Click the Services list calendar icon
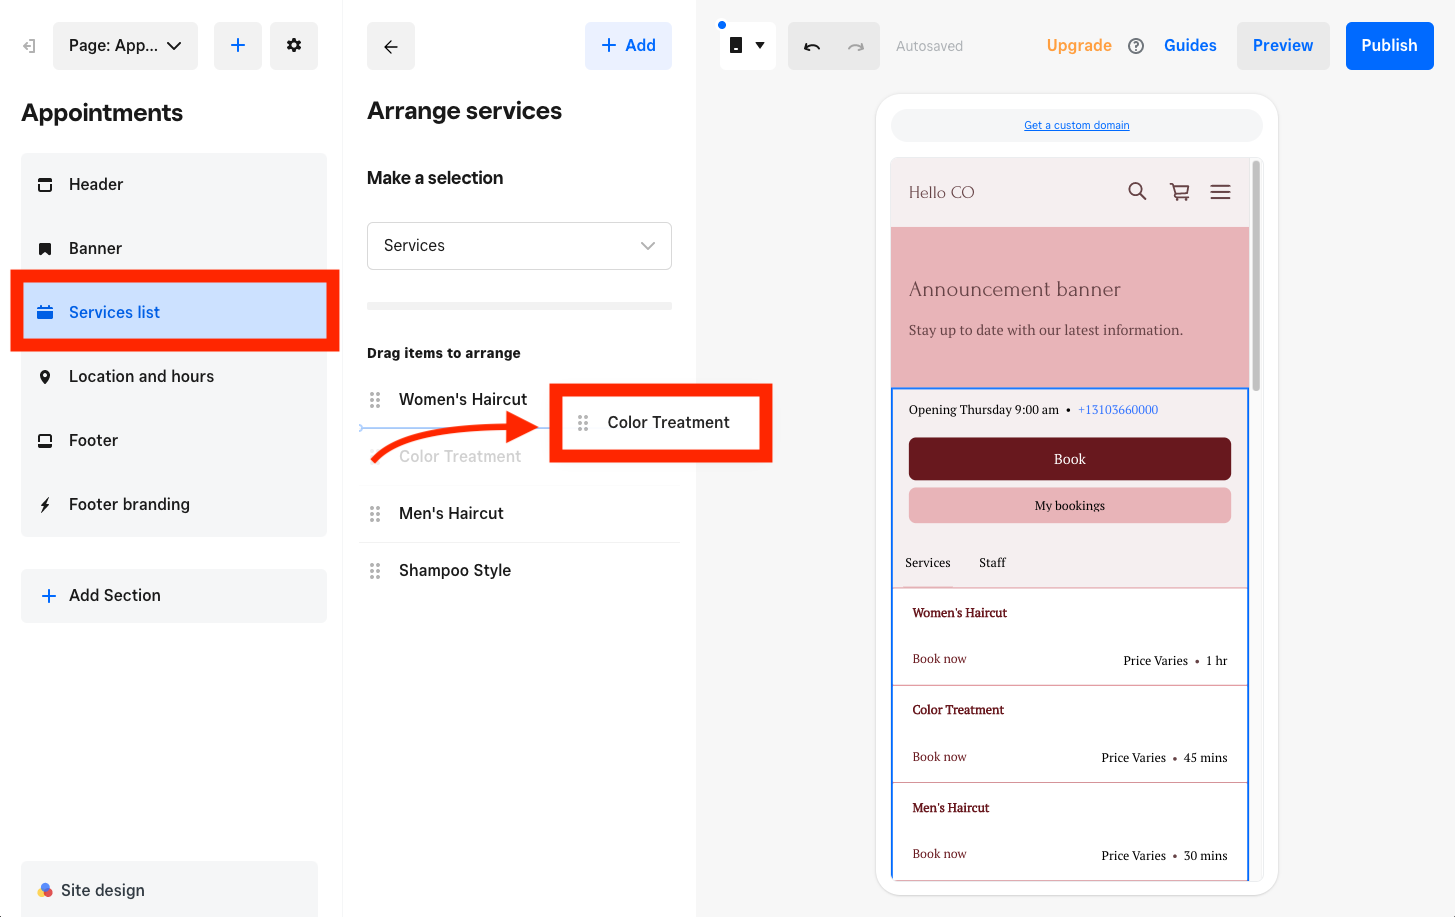This screenshot has height=917, width=1455. pyautogui.click(x=45, y=312)
